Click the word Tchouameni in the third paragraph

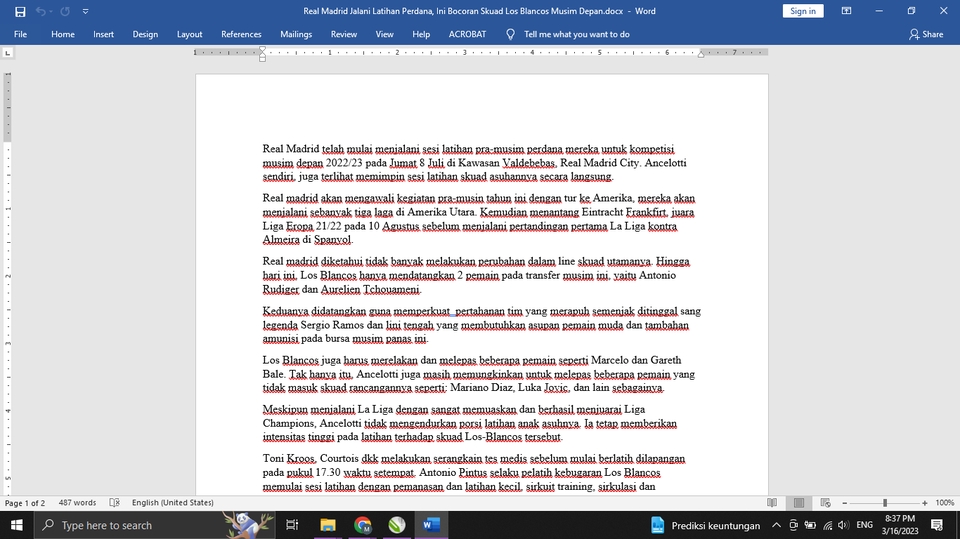pyautogui.click(x=392, y=289)
